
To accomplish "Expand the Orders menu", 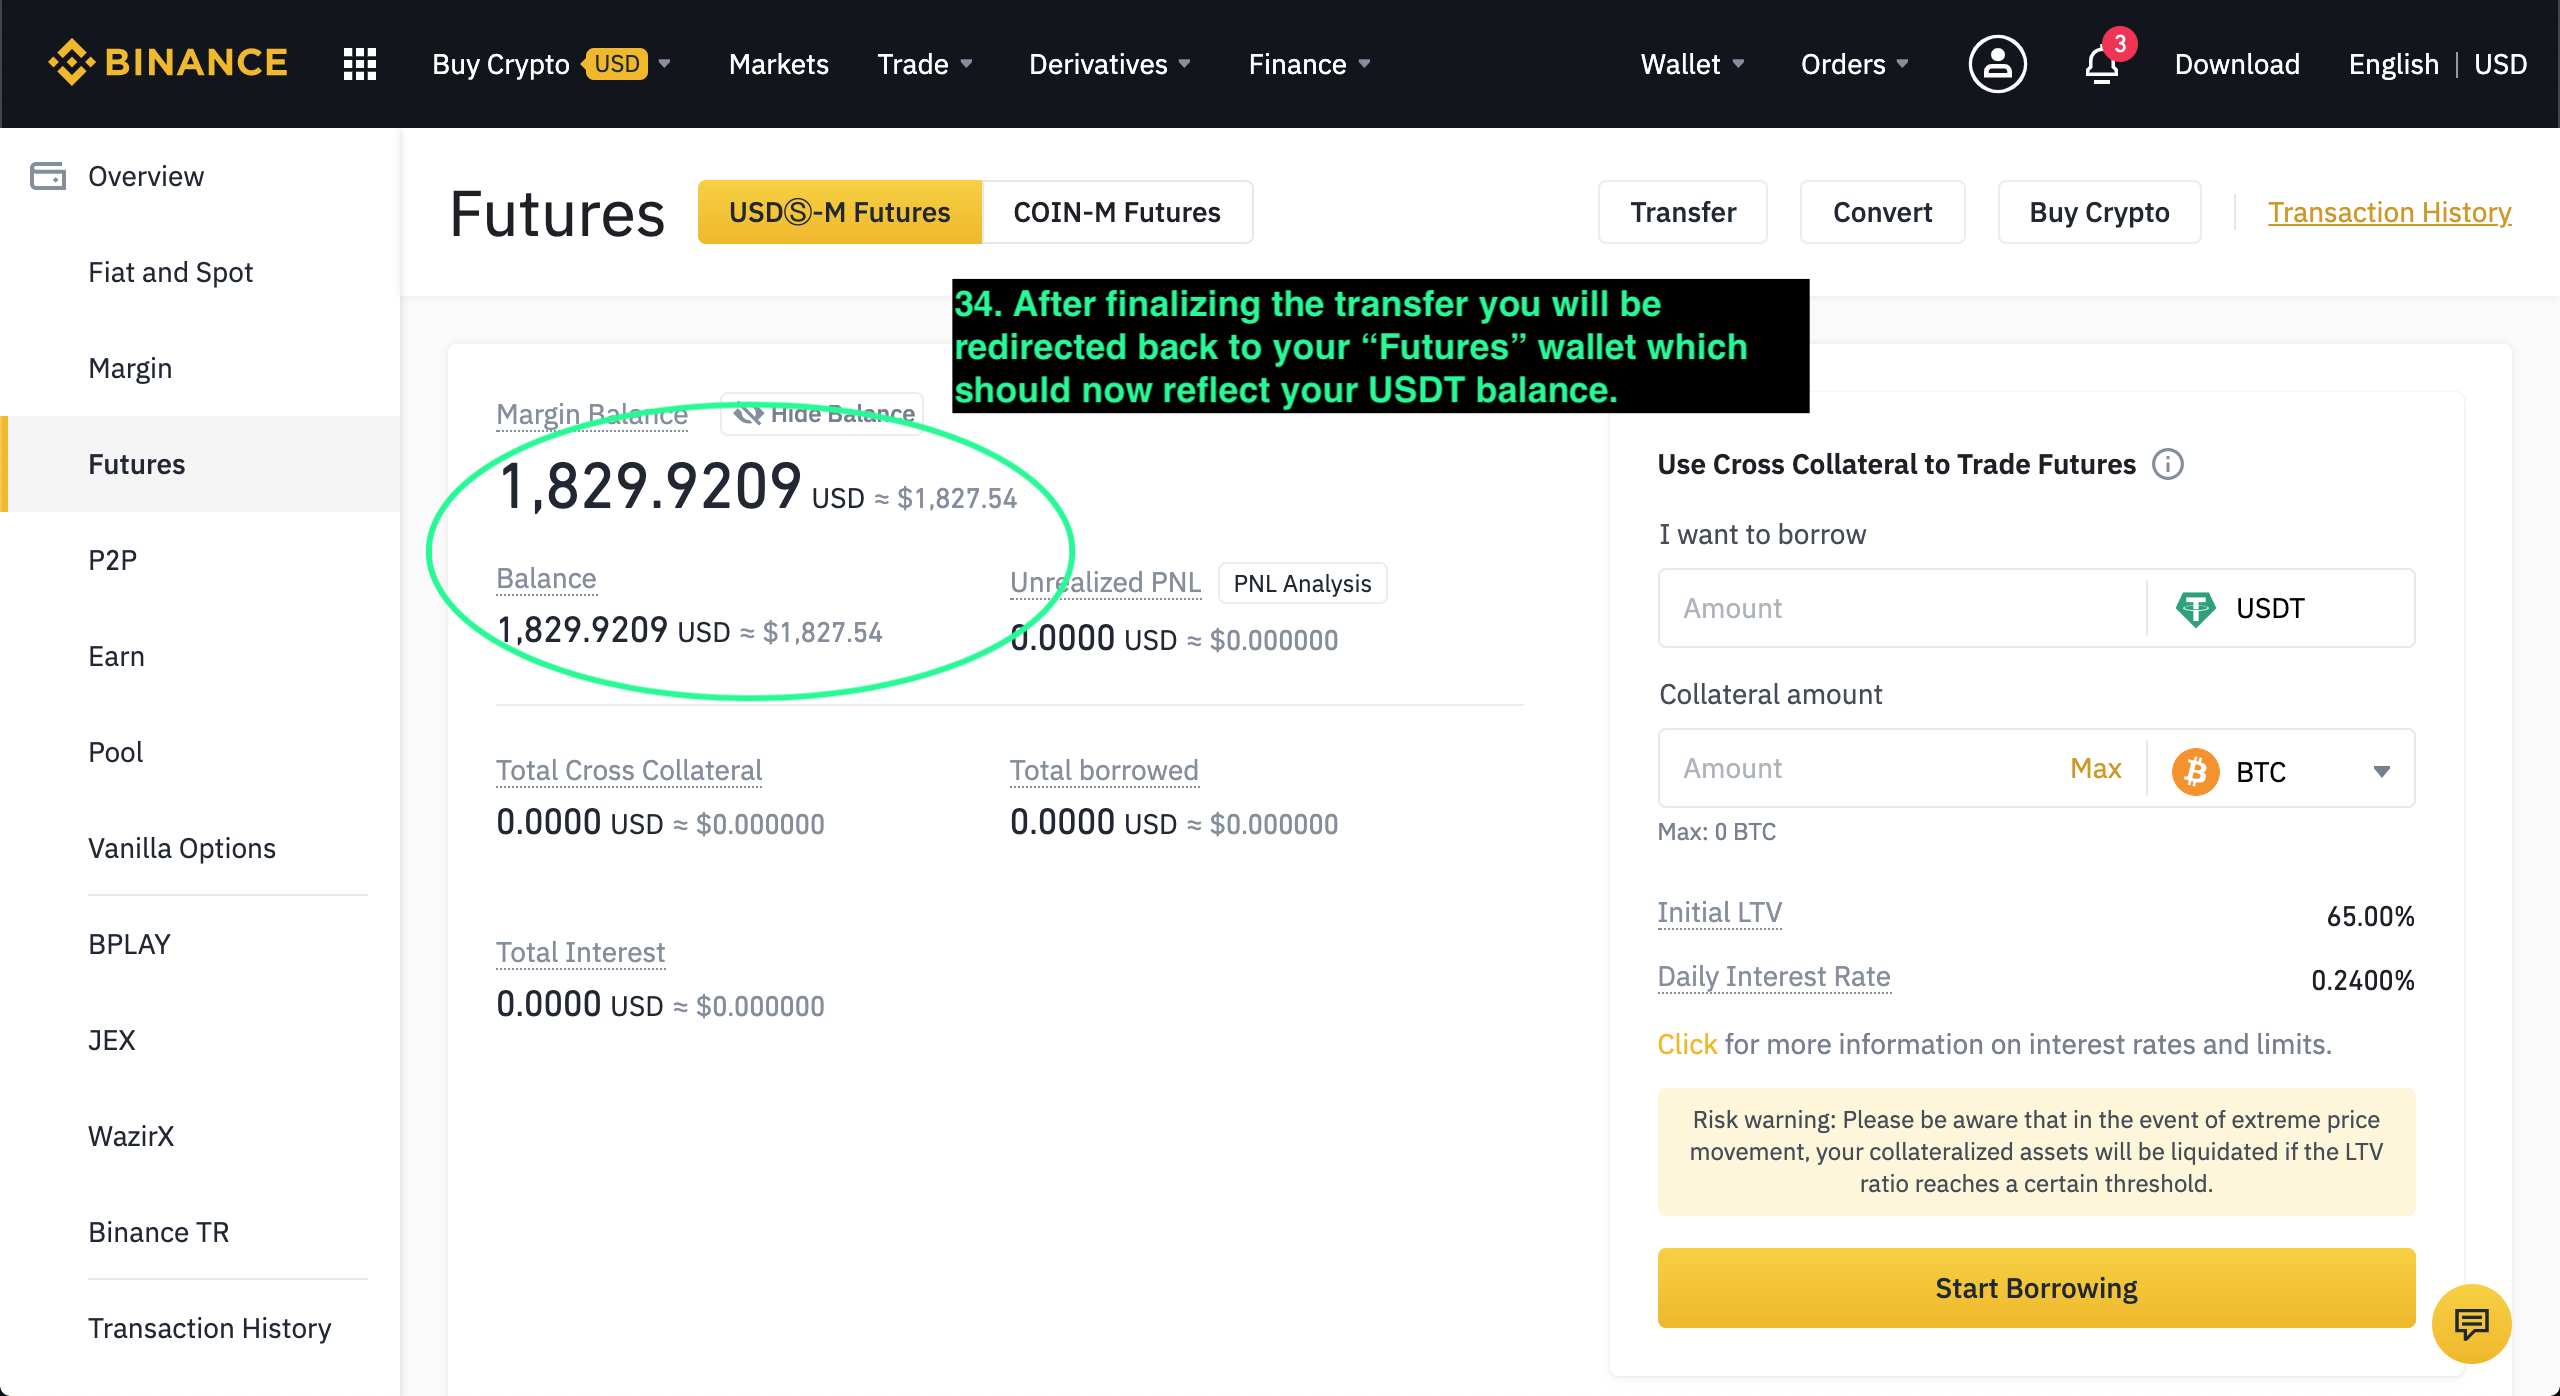I will pos(1855,64).
